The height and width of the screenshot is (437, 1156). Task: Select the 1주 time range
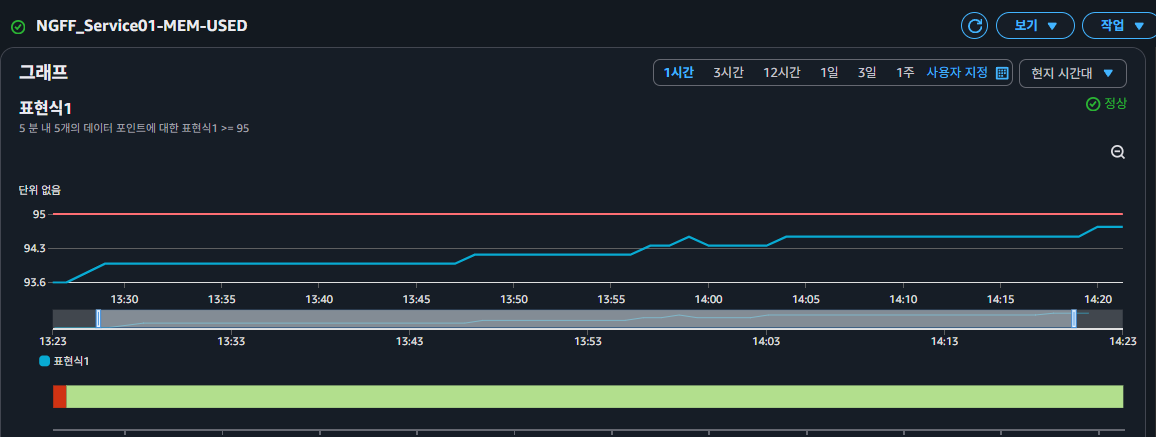[x=905, y=73]
